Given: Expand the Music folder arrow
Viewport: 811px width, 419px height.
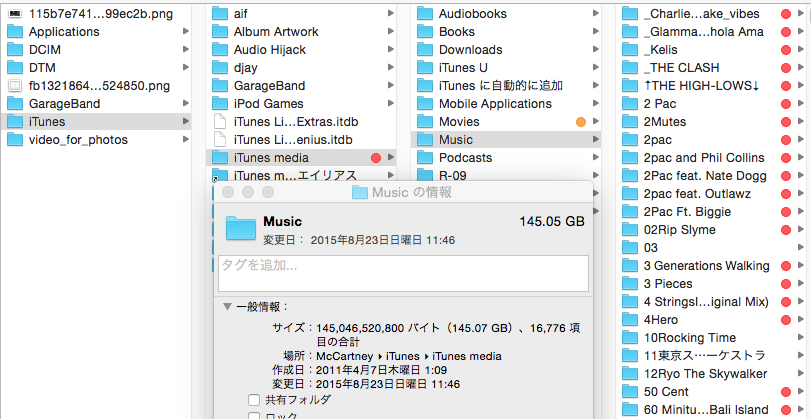Looking at the screenshot, I should click(x=596, y=140).
